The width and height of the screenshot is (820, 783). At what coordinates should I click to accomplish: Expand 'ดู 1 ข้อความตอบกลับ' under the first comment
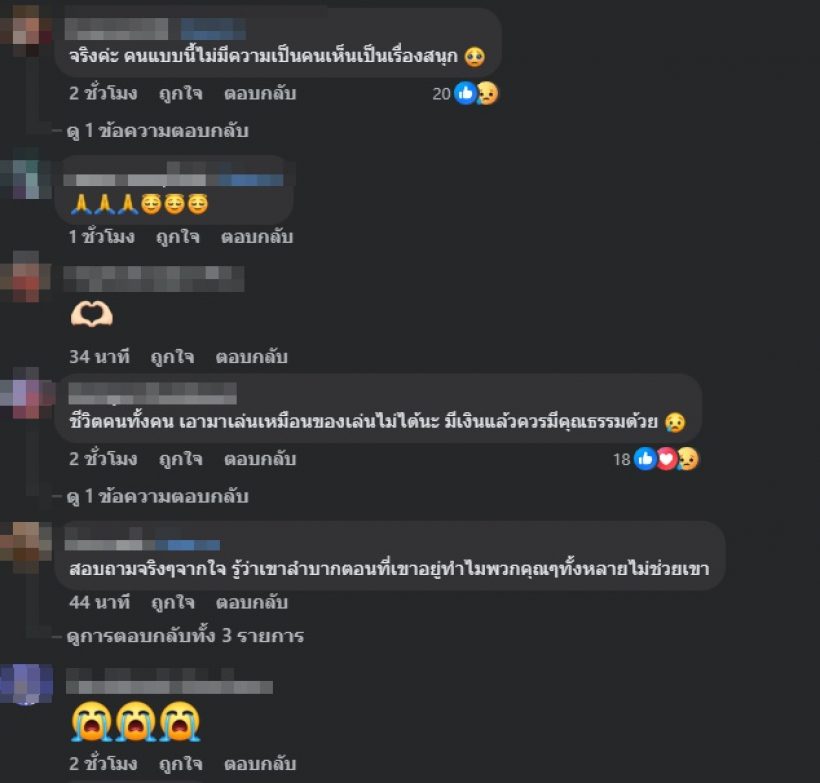pos(157,131)
